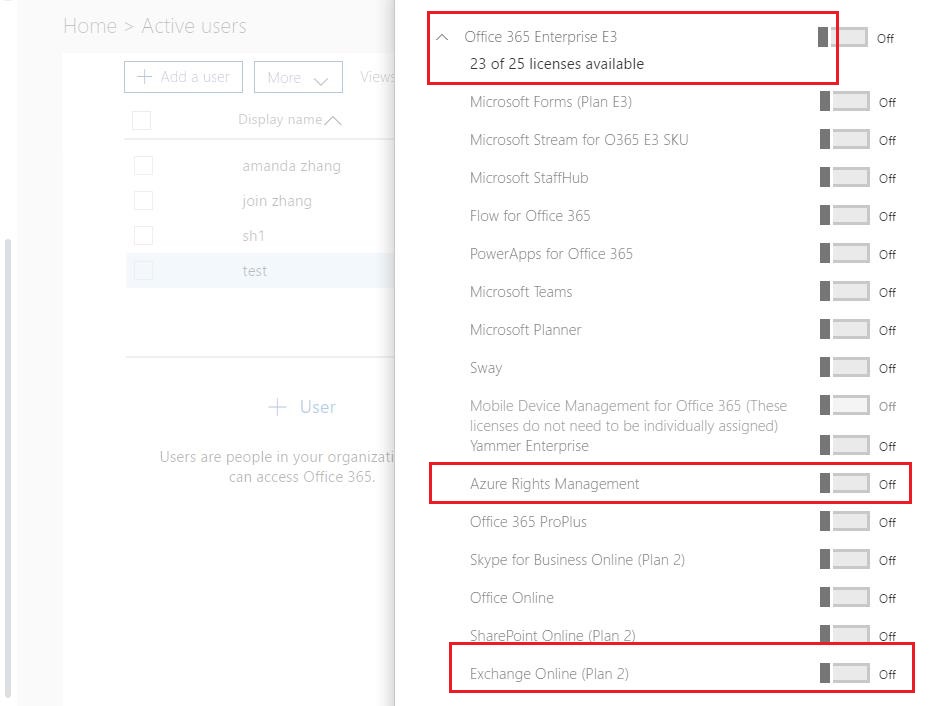Click the Yammer Enterprise label
The width and height of the screenshot is (929, 706).
[x=529, y=446]
